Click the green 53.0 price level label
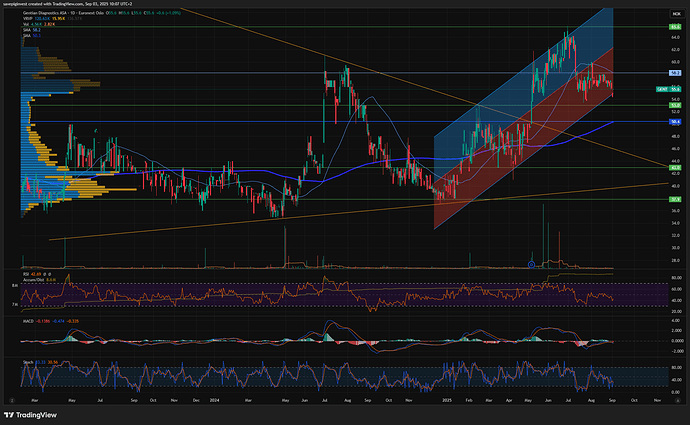This screenshot has height=425, width=690. pos(675,105)
